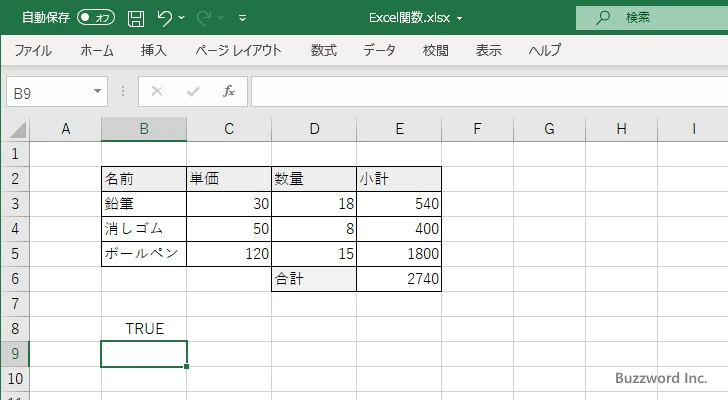Viewport: 728px width, 400px height.
Task: Select cell B8 showing TRUE
Action: 144,329
